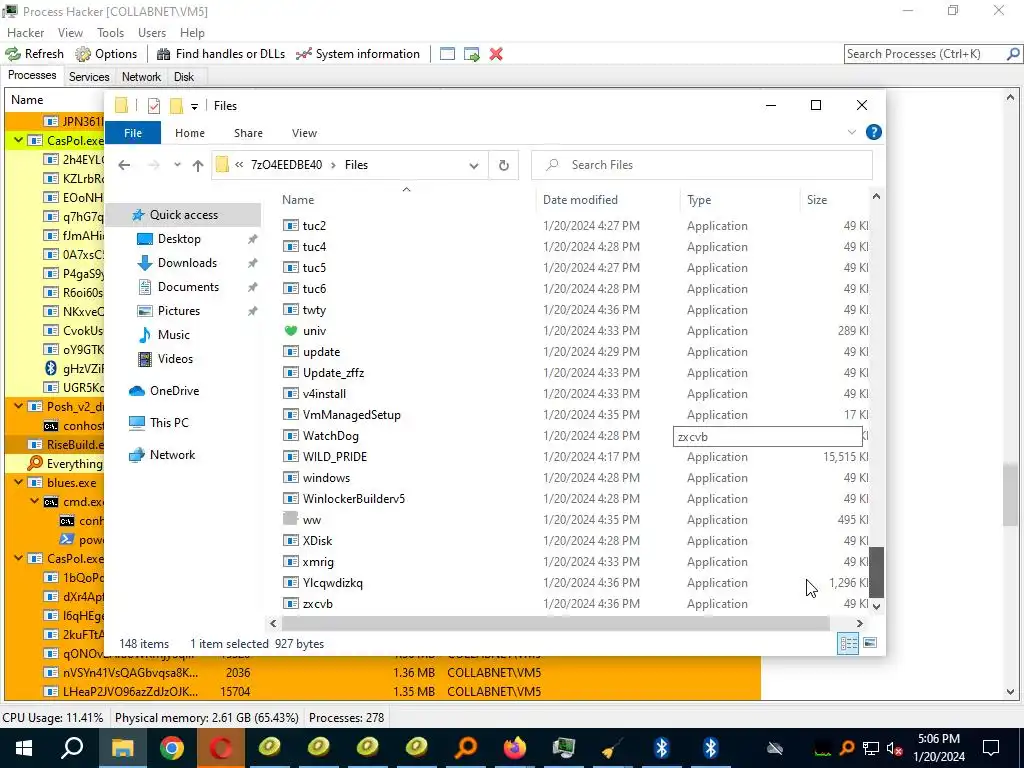The height and width of the screenshot is (768, 1024).
Task: Switch to the Services tab
Action: point(89,76)
